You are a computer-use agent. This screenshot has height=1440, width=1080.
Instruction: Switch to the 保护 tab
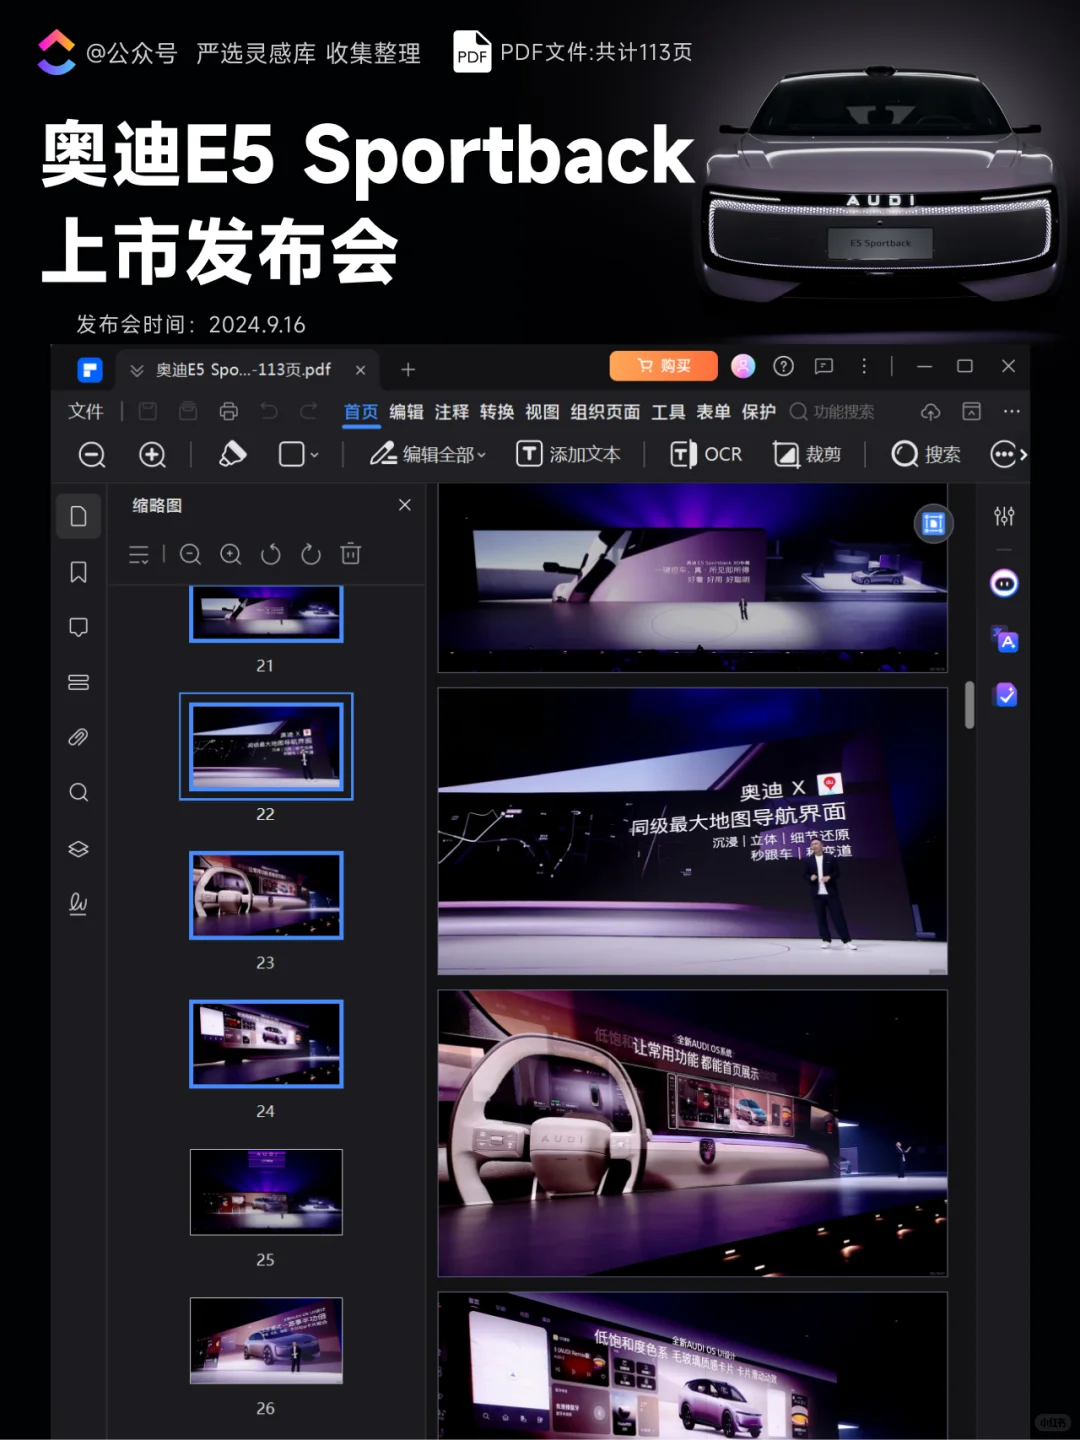pyautogui.click(x=759, y=412)
